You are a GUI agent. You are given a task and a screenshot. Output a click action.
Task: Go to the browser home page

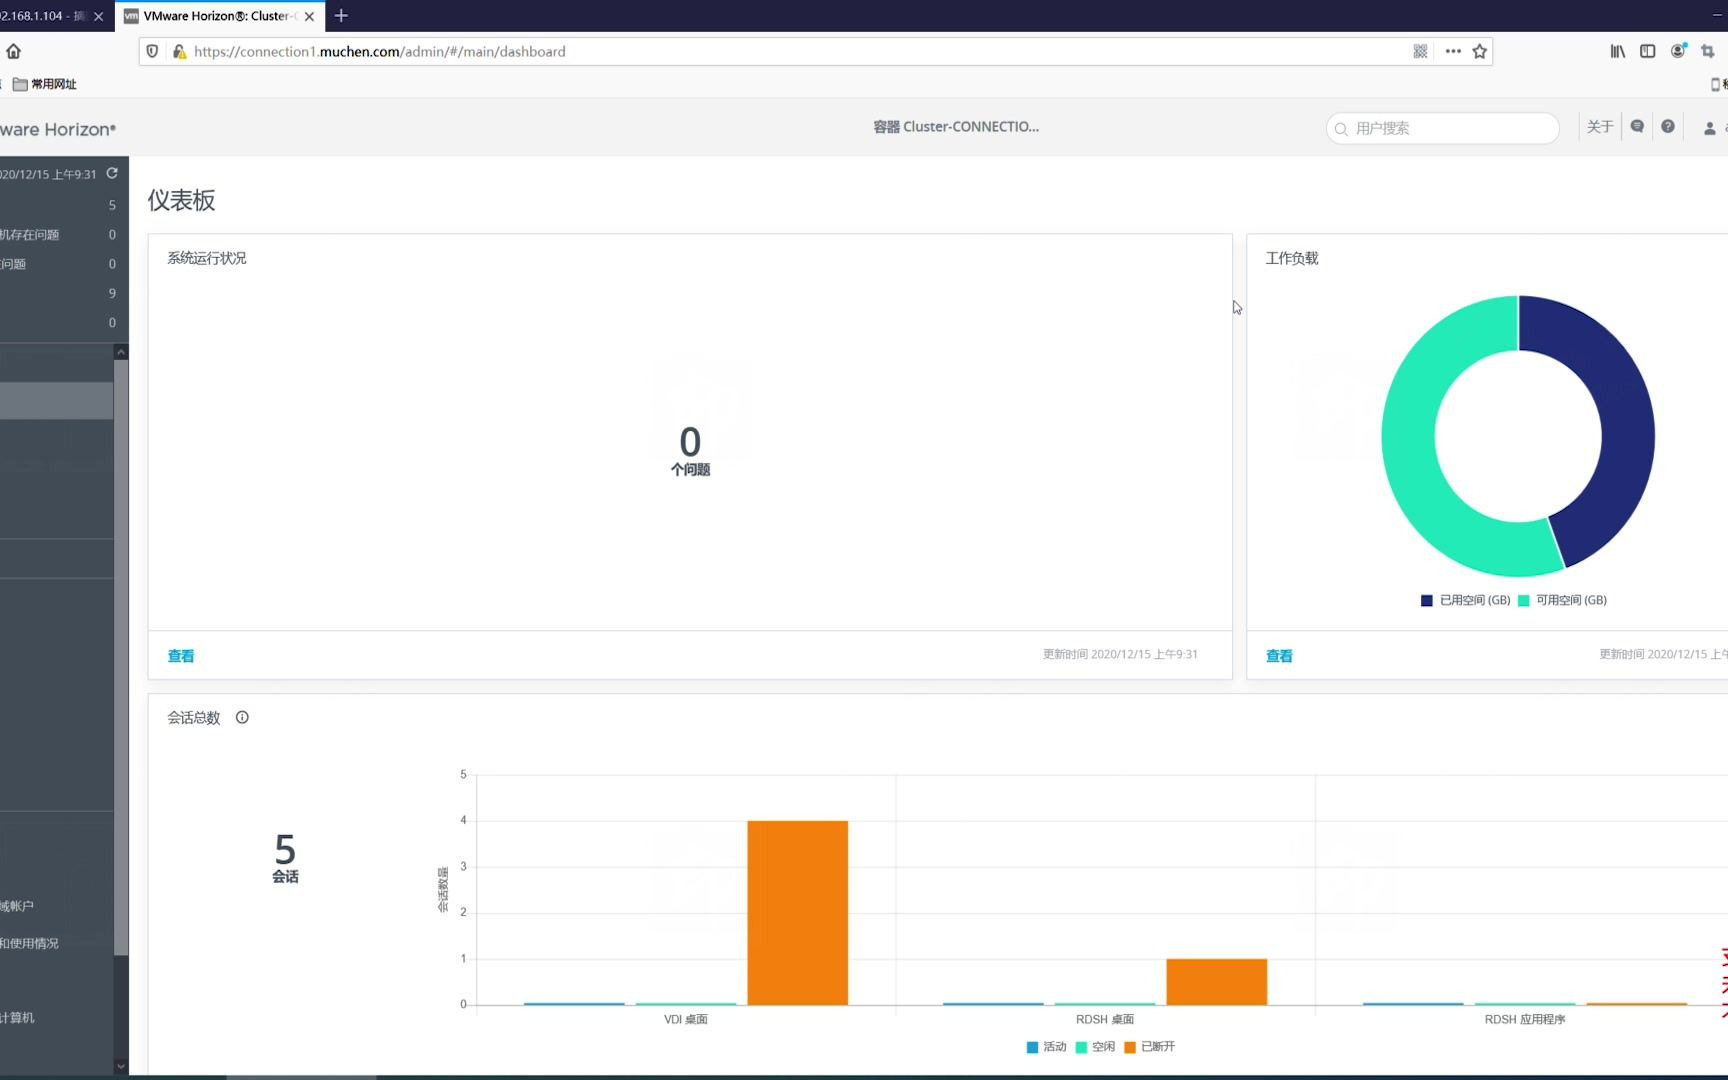[x=13, y=51]
